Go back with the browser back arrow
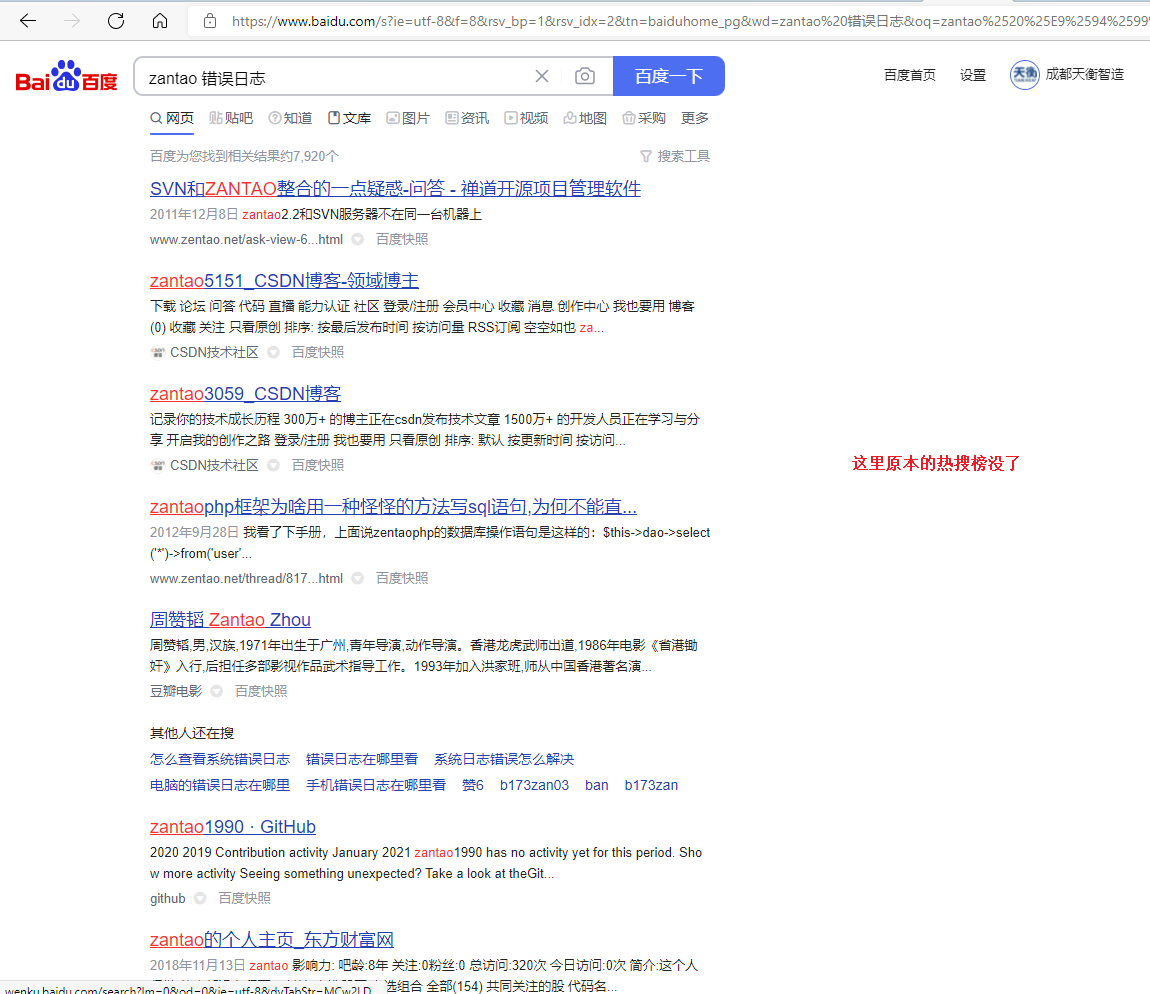Viewport: 1150px width, 994px height. [x=28, y=21]
